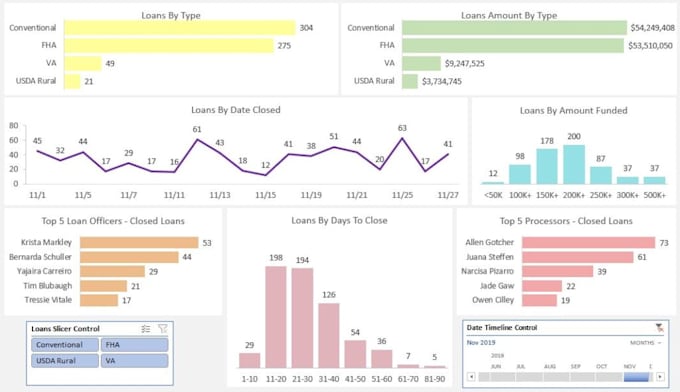Screen dimensions: 680x392
Task: Click the Top 5 Loan Officers chart title
Action: [x=113, y=221]
